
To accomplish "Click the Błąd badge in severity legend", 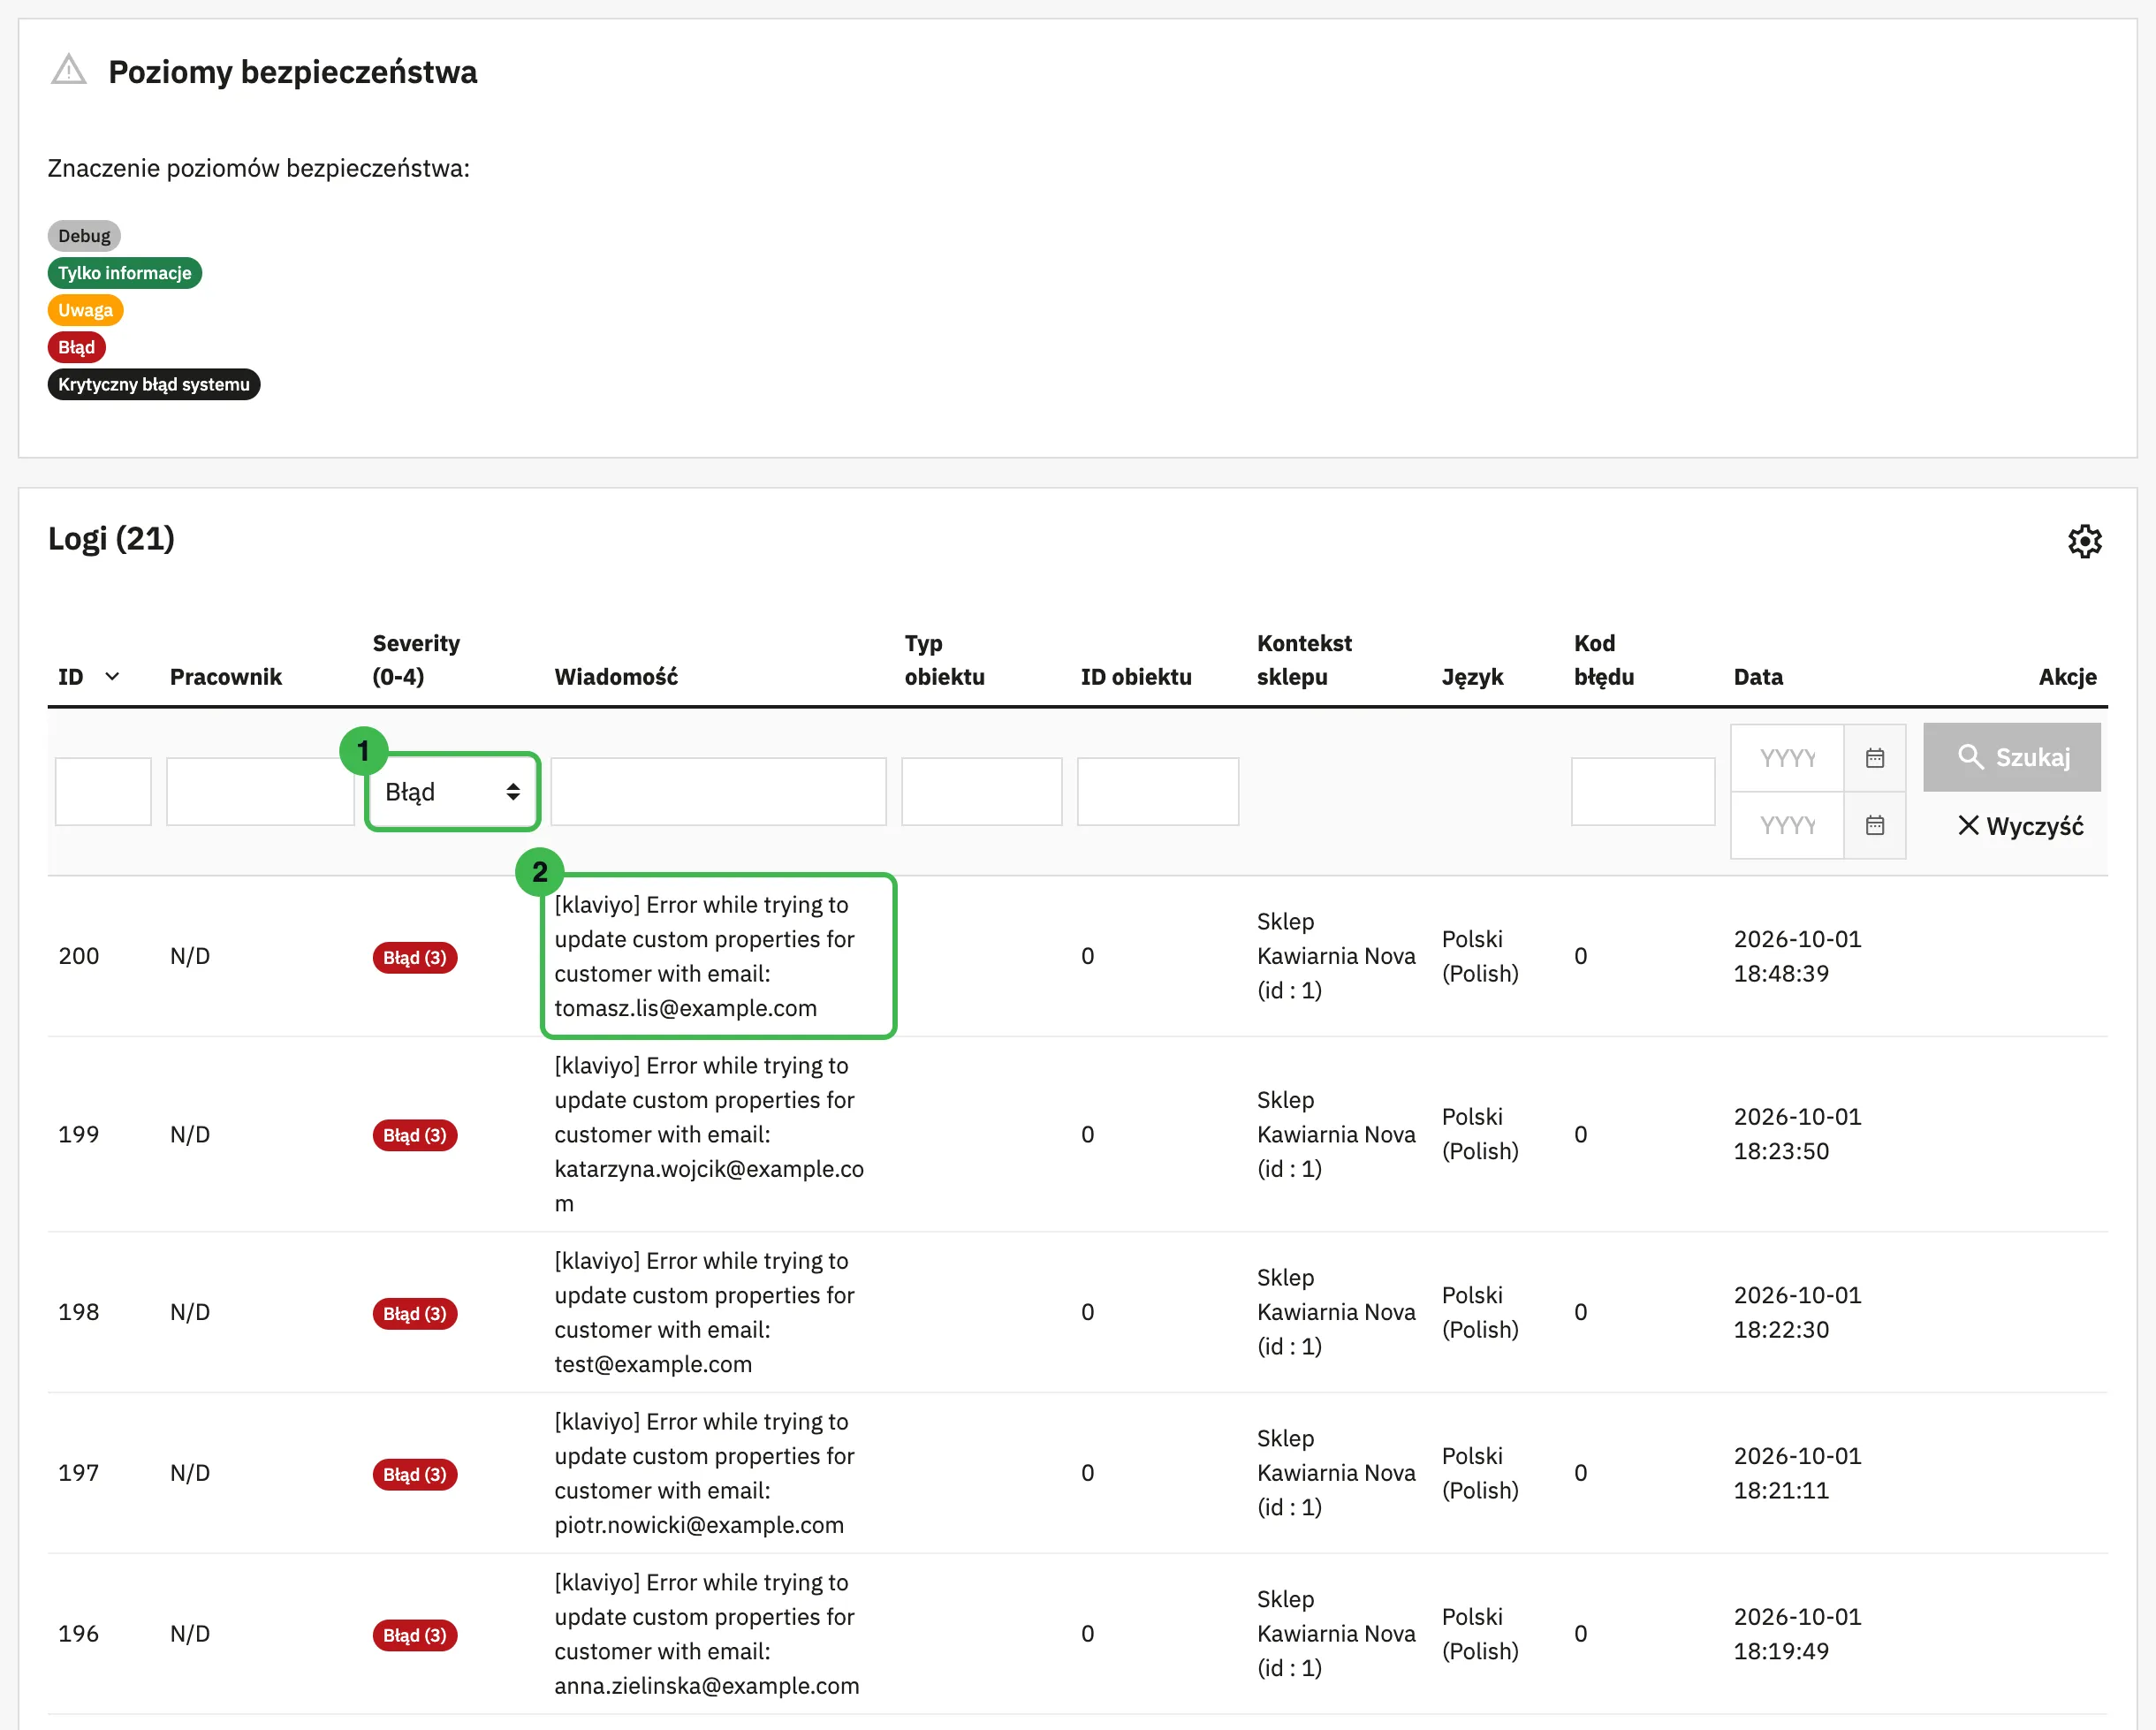I will 76,347.
